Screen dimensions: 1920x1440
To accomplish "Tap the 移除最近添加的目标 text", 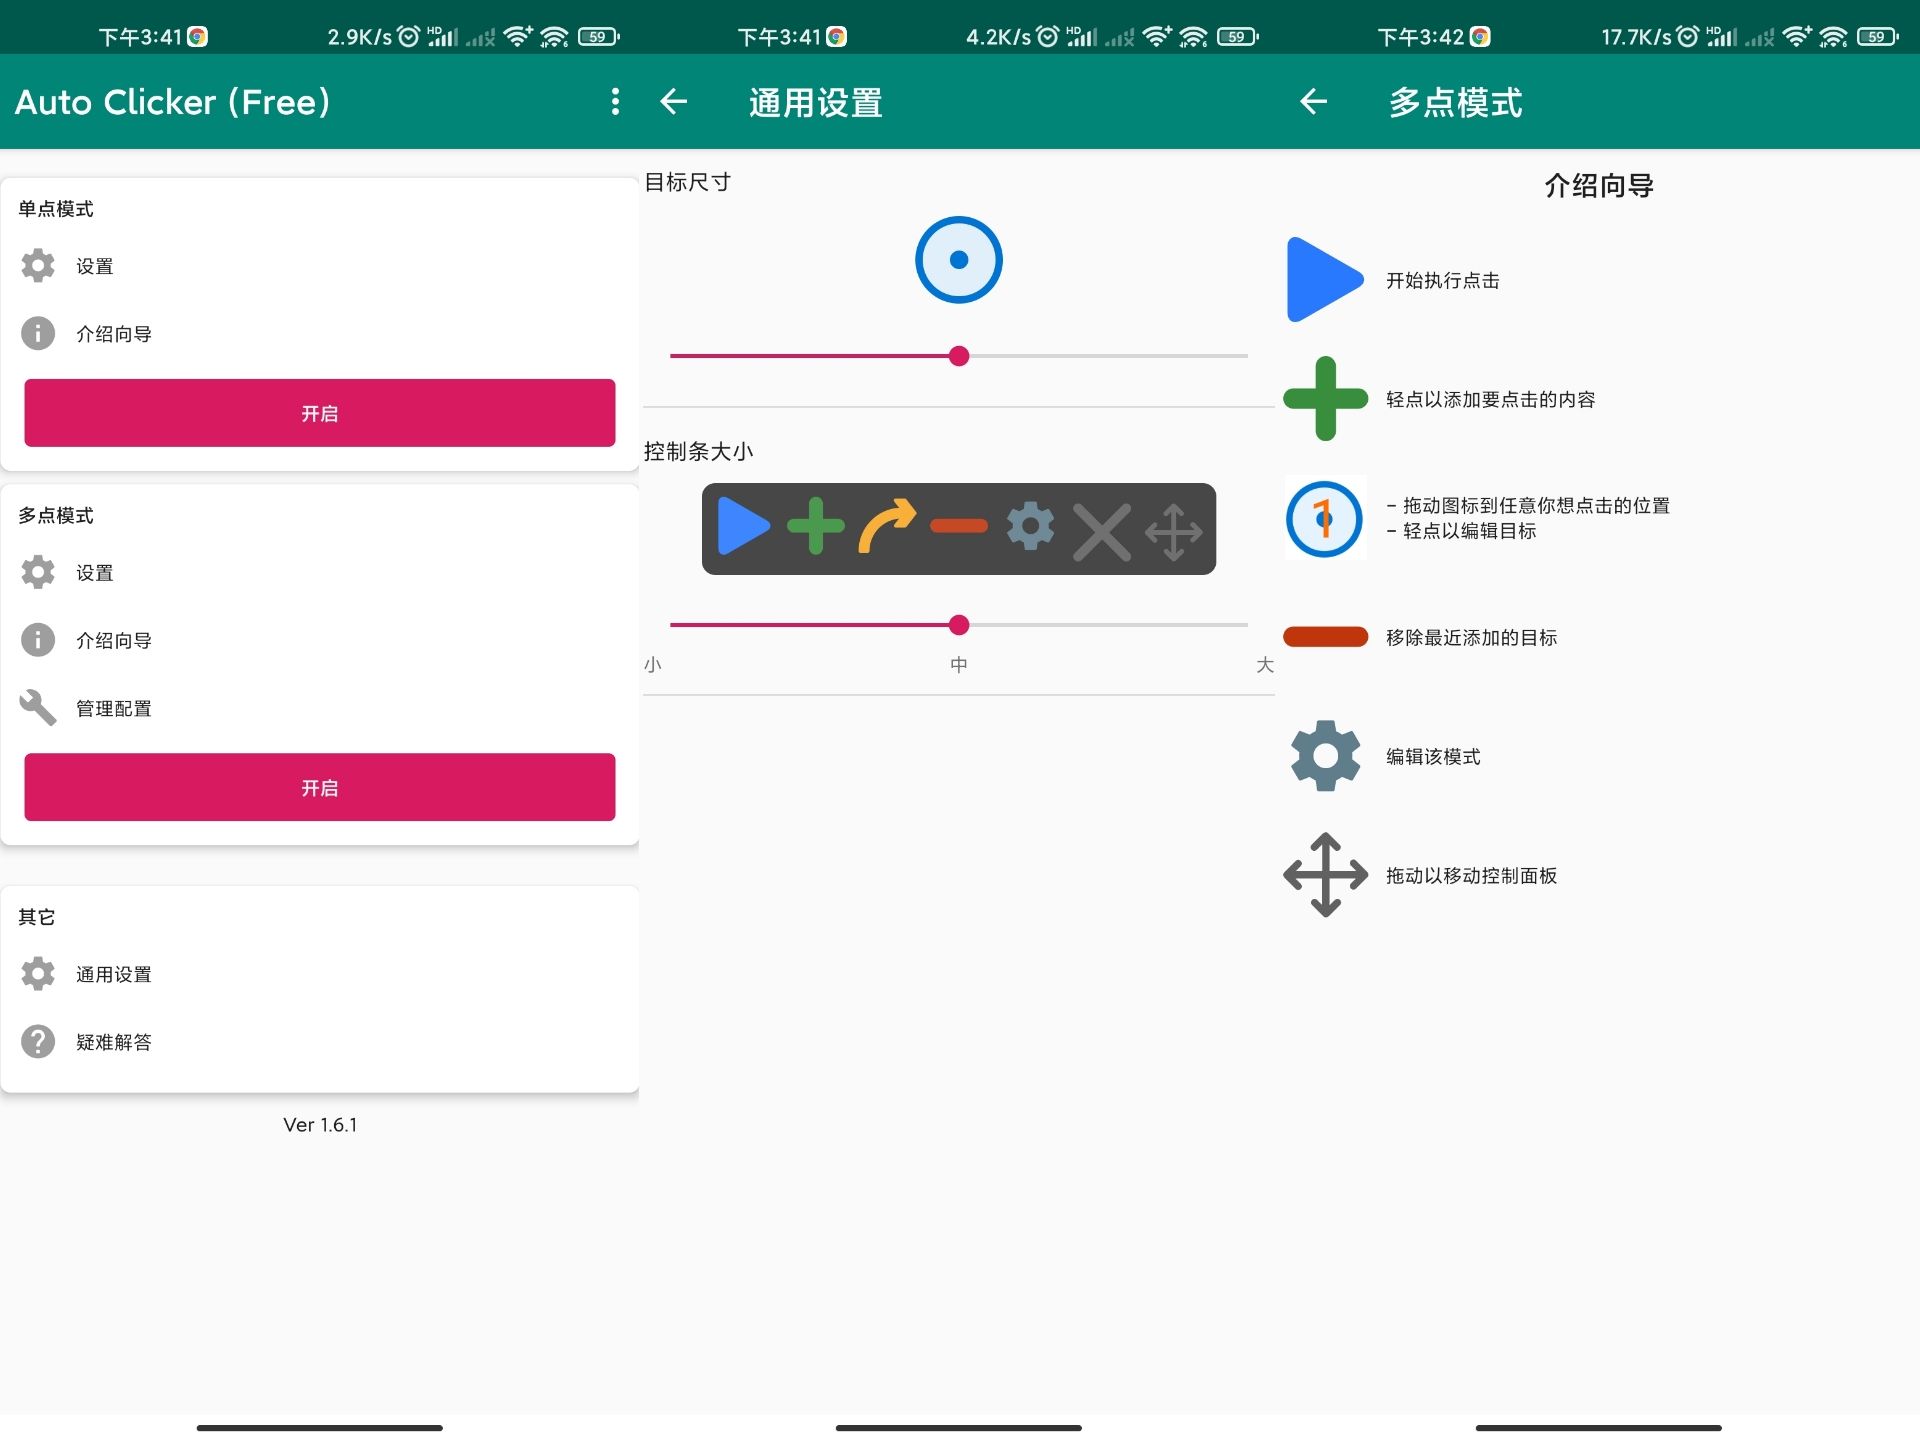I will pos(1472,638).
